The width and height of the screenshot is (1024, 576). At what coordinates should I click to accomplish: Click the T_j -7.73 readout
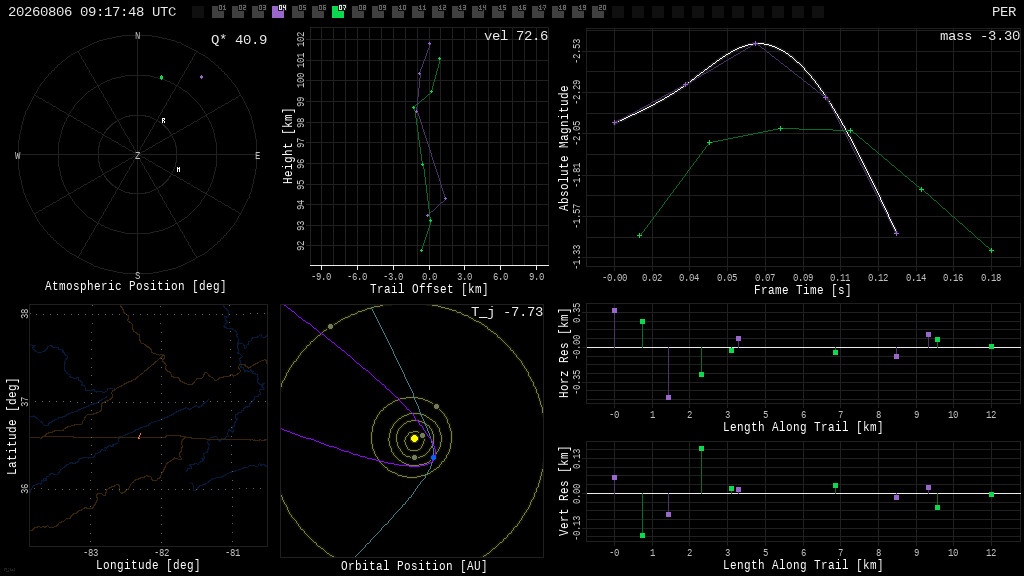coord(507,312)
